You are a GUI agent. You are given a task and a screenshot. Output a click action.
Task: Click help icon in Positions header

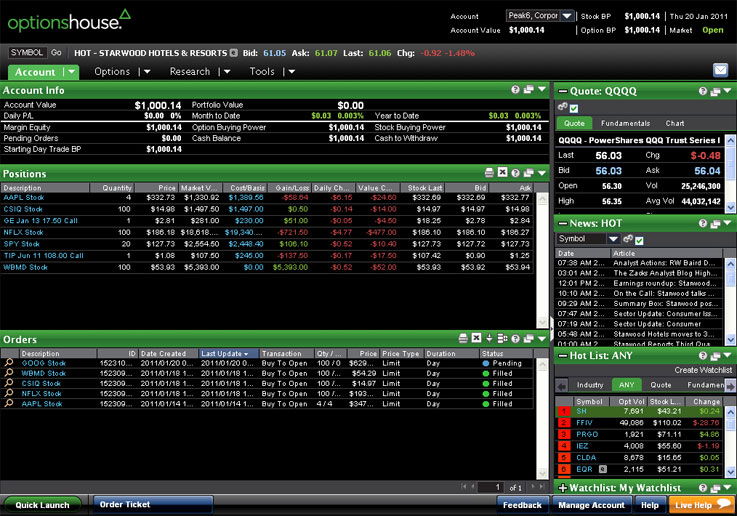515,173
